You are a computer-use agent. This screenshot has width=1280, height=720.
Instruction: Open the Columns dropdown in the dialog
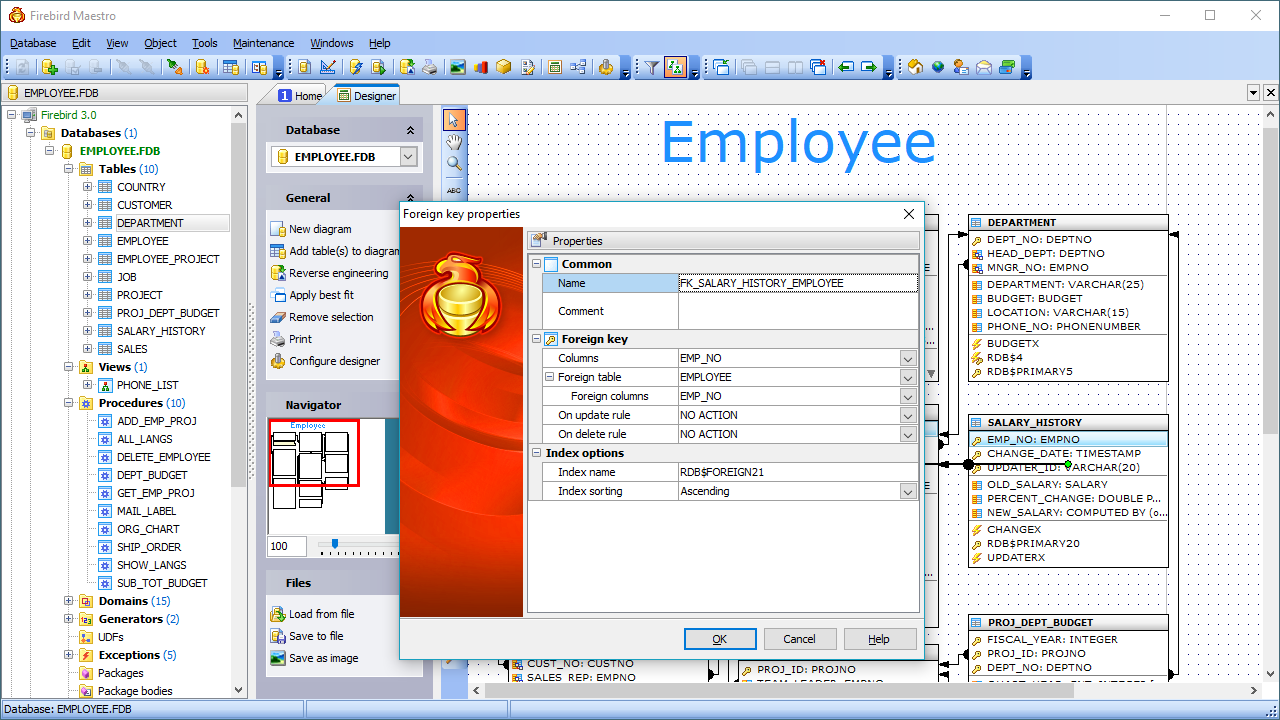(907, 358)
